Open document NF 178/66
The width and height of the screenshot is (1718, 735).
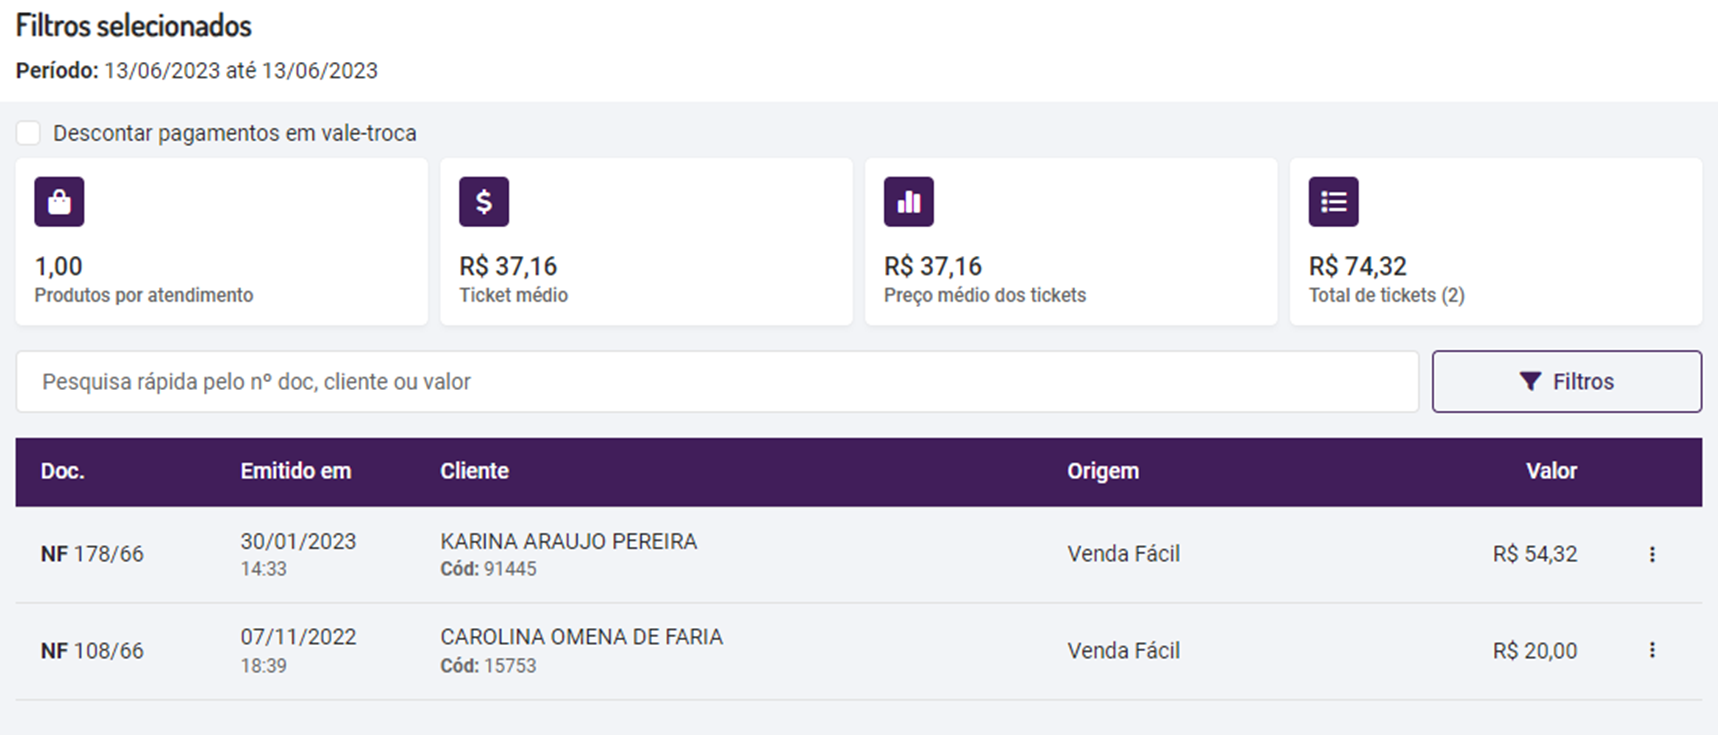tap(92, 554)
